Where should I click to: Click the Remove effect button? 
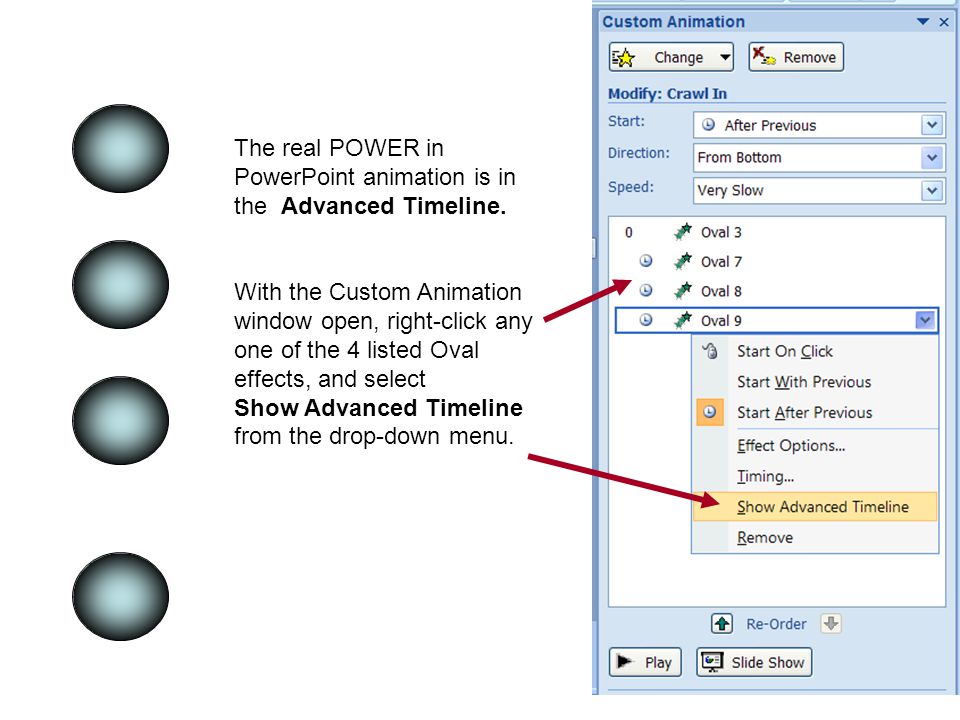(796, 58)
